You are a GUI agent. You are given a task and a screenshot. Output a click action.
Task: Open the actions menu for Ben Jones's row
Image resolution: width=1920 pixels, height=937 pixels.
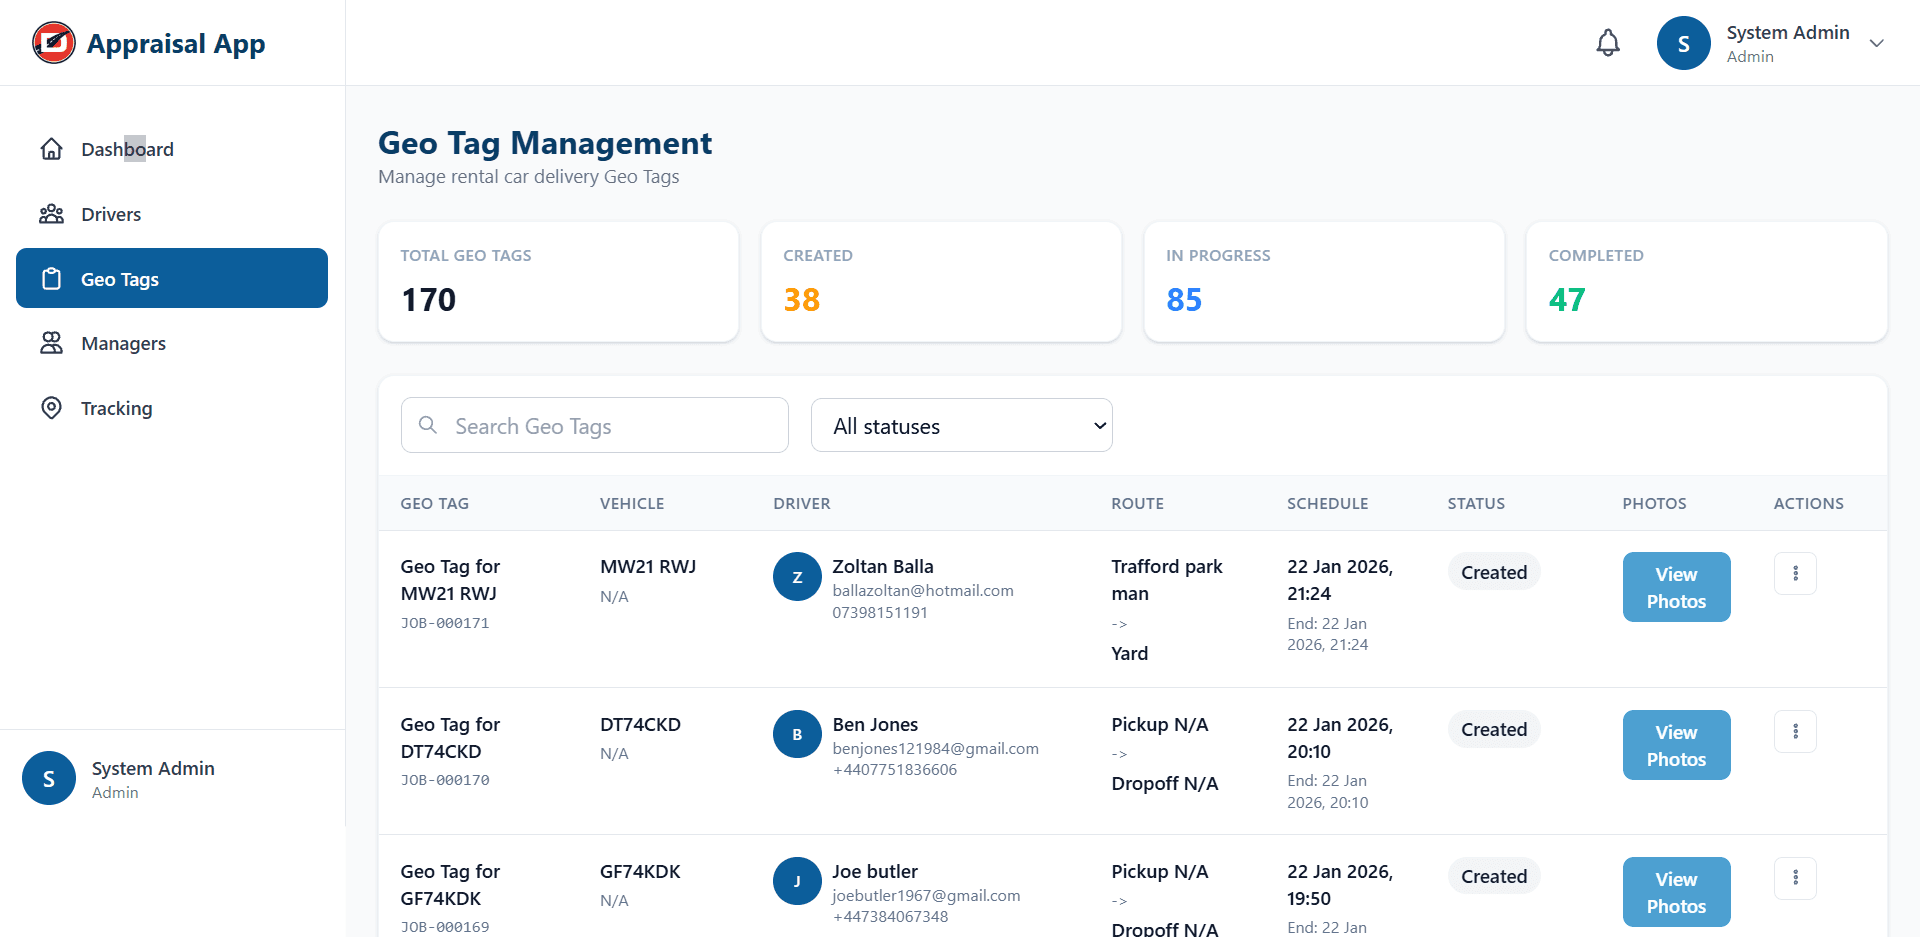(1795, 731)
